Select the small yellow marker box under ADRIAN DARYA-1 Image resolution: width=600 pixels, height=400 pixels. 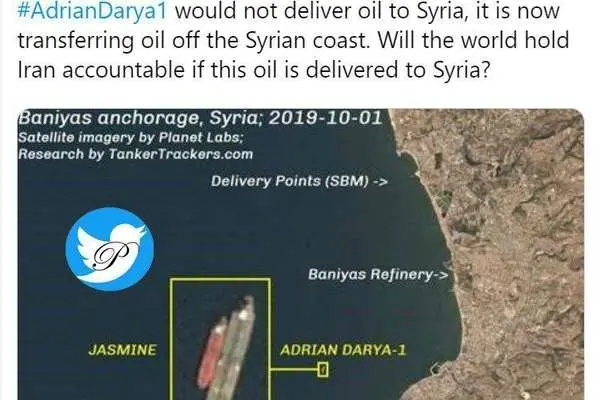pyautogui.click(x=323, y=370)
